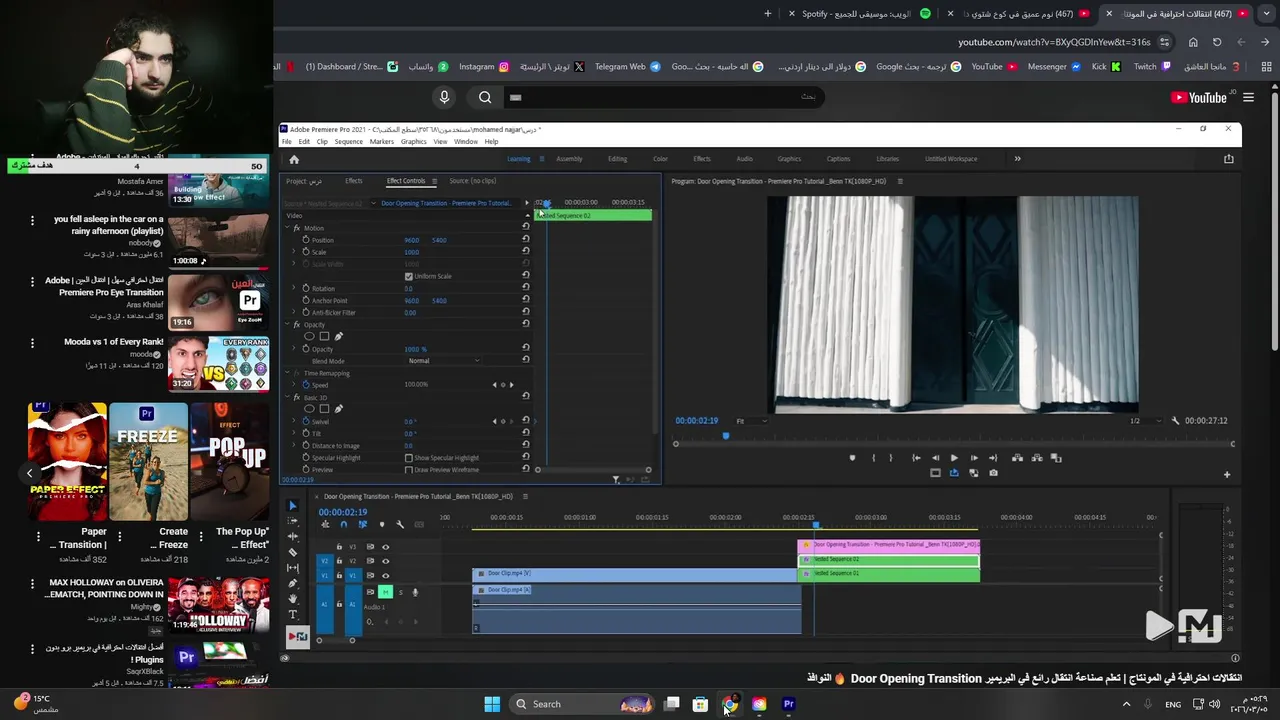Reset the Position parameter in Effect Controls
The height and width of the screenshot is (720, 1280).
tap(525, 240)
